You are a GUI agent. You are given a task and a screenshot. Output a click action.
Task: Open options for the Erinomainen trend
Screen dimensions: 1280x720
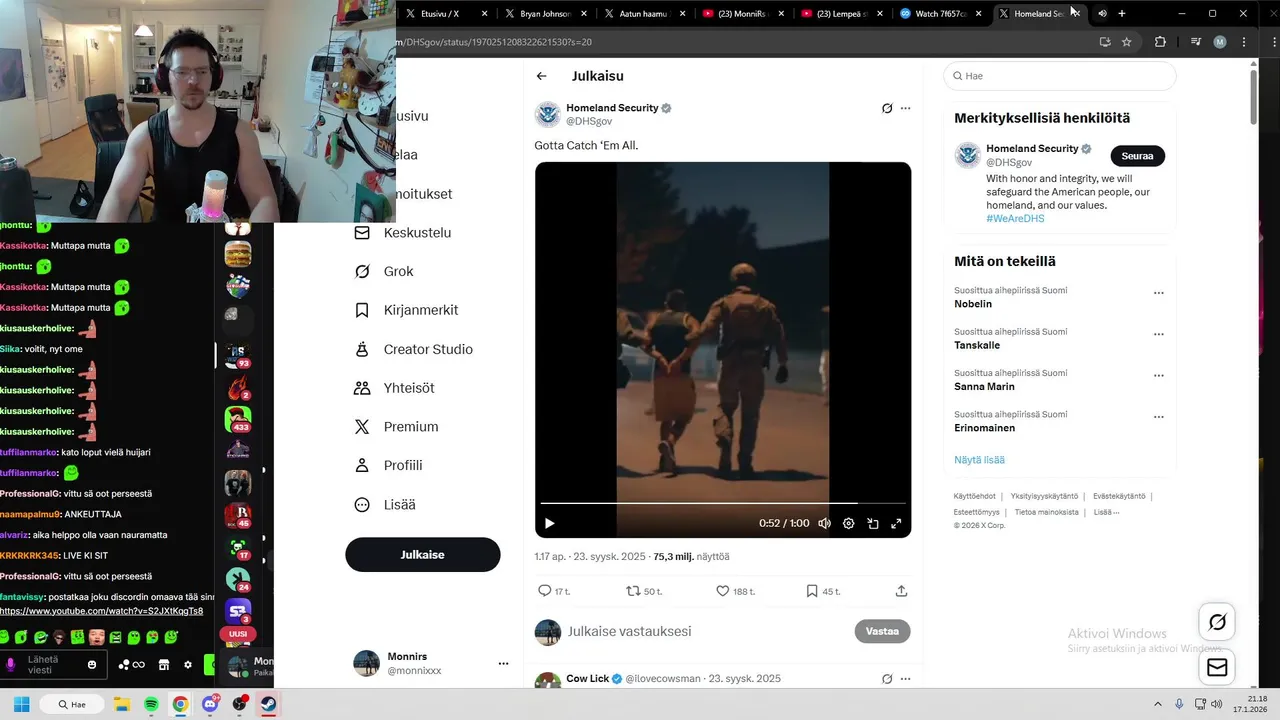click(x=1159, y=417)
